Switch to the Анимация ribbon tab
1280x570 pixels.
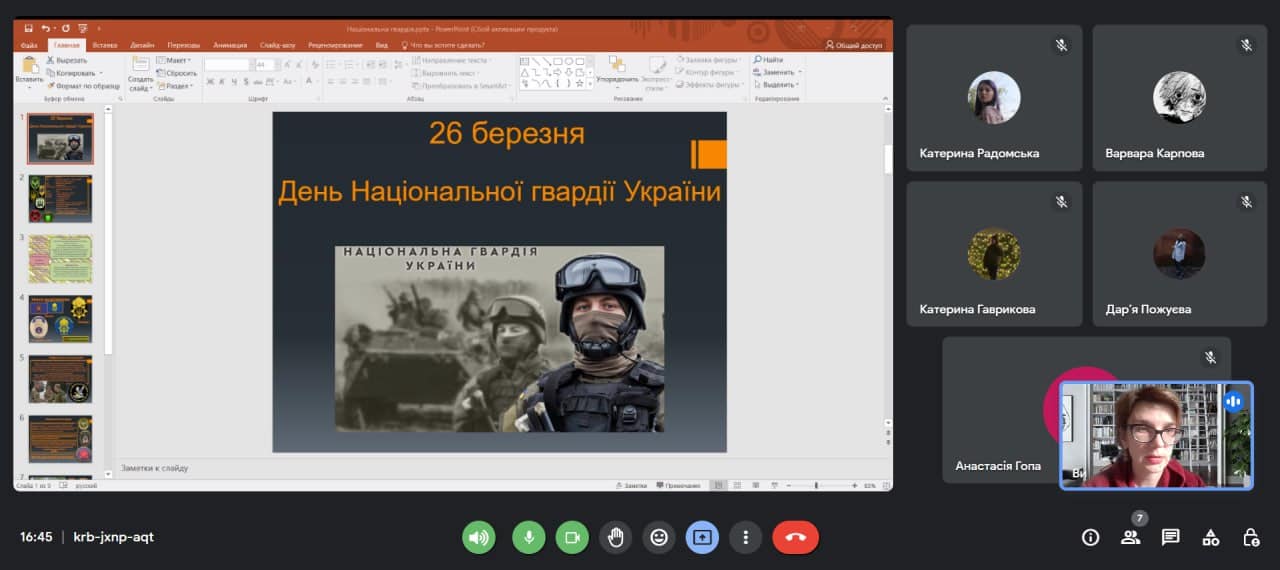point(229,45)
